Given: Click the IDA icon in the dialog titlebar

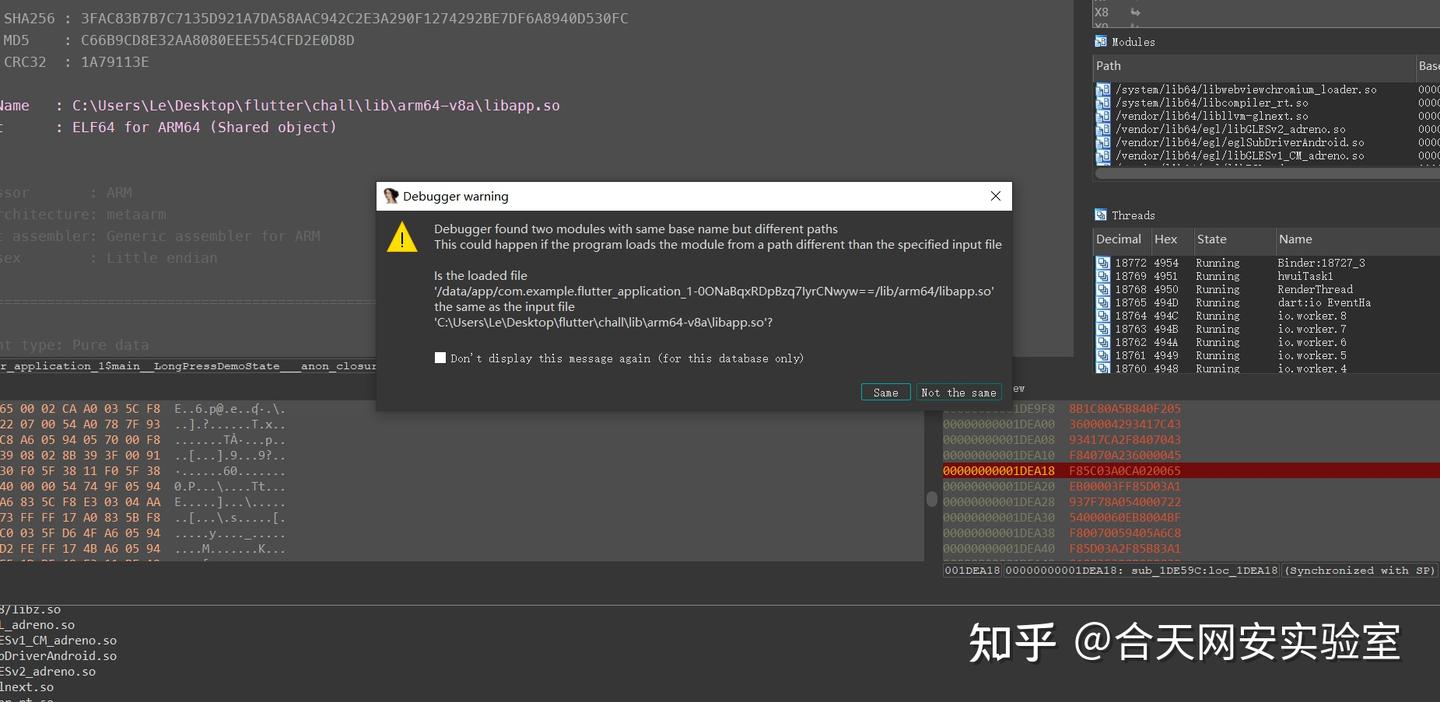Looking at the screenshot, I should tap(390, 196).
